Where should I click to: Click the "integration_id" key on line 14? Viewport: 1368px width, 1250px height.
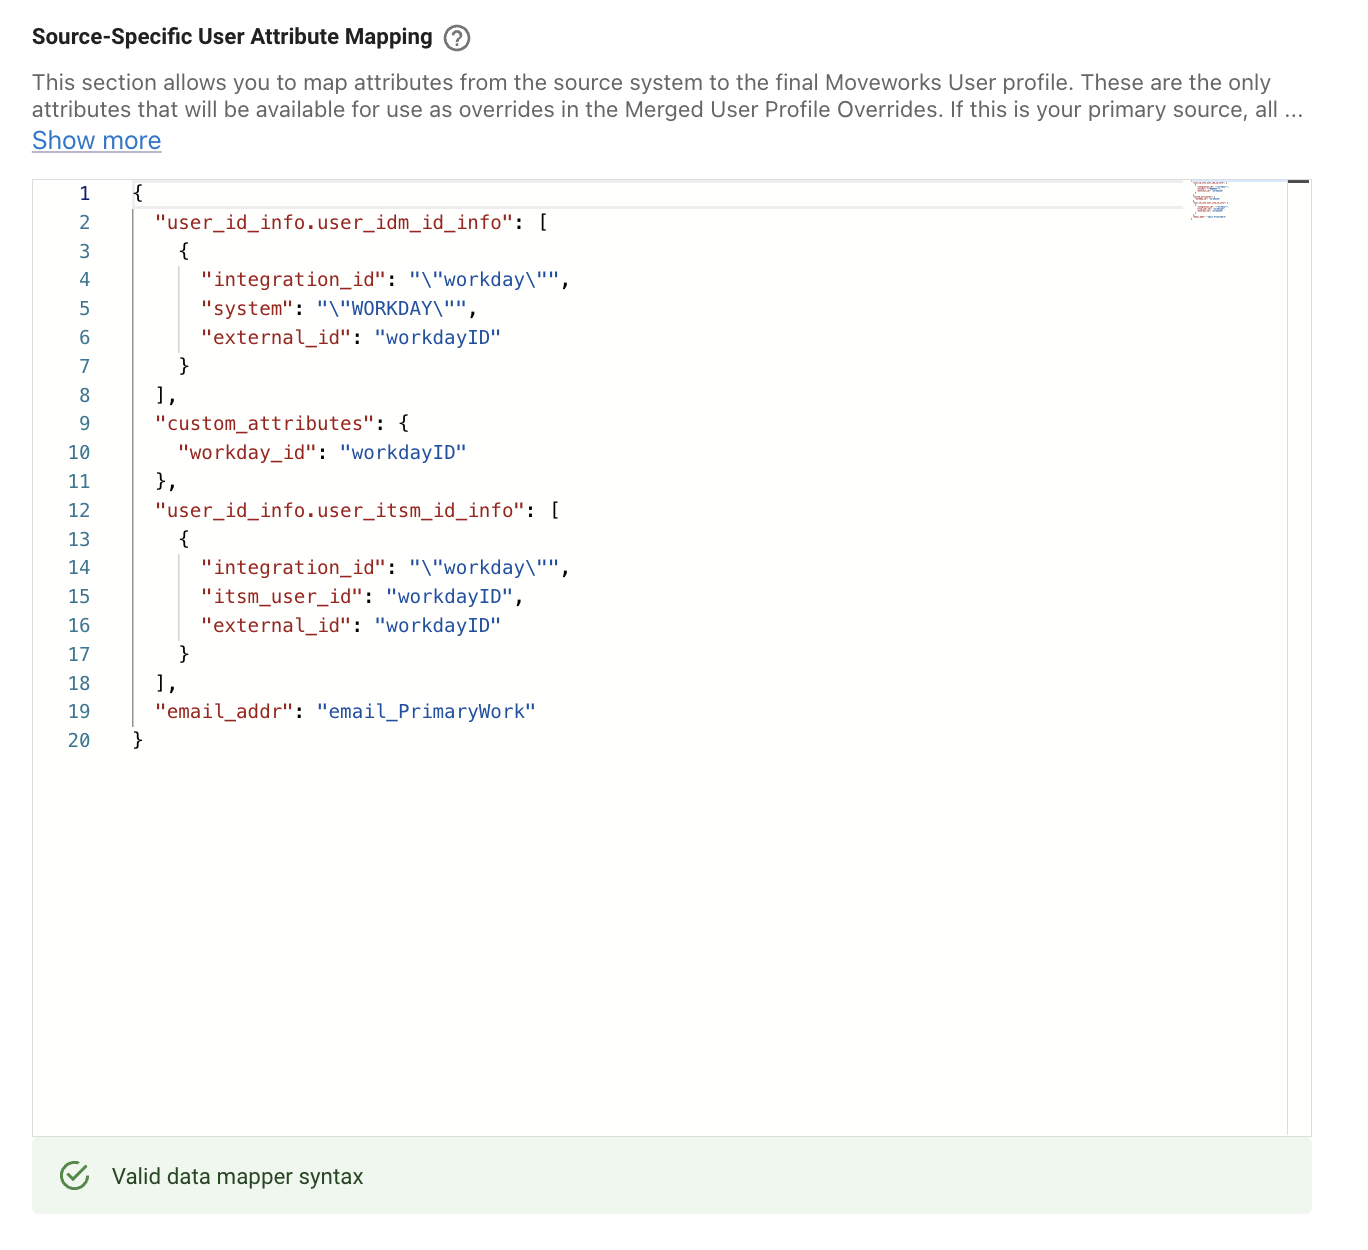pos(293,568)
